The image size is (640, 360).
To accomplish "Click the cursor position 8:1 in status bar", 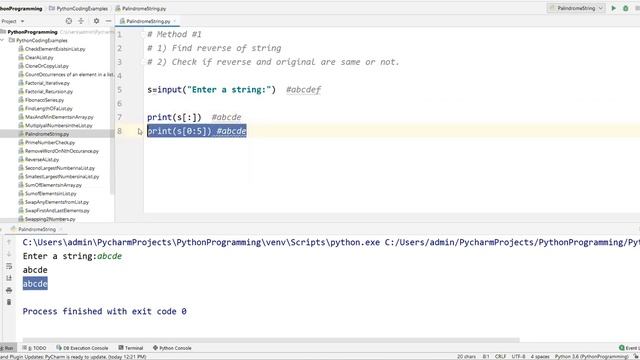I will (x=486, y=356).
